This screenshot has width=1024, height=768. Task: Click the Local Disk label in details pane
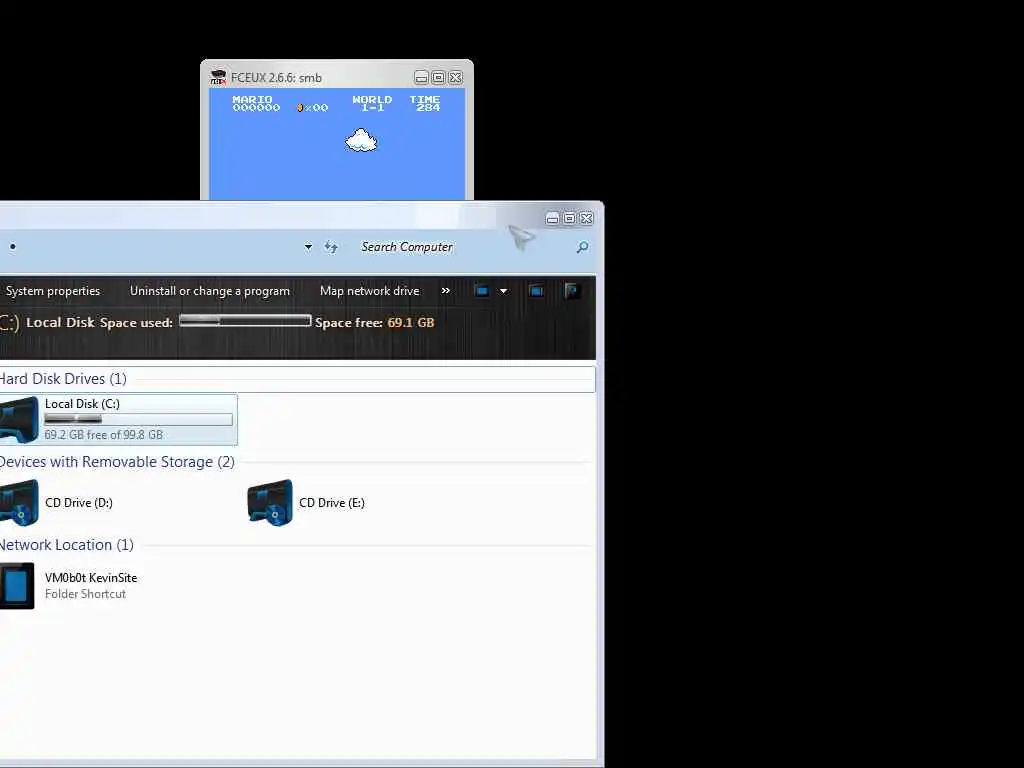(x=61, y=323)
